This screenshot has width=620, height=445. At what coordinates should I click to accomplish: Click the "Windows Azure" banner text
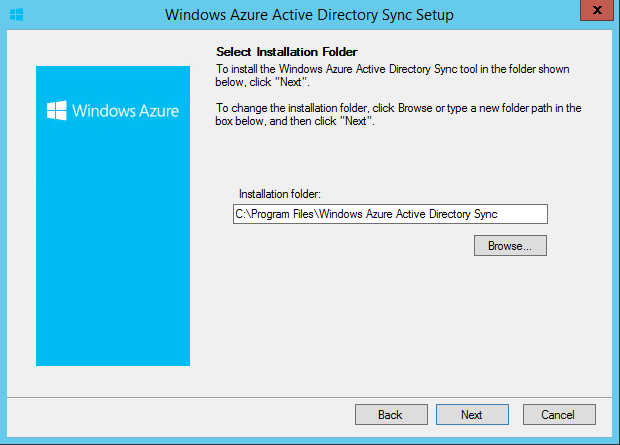[125, 111]
